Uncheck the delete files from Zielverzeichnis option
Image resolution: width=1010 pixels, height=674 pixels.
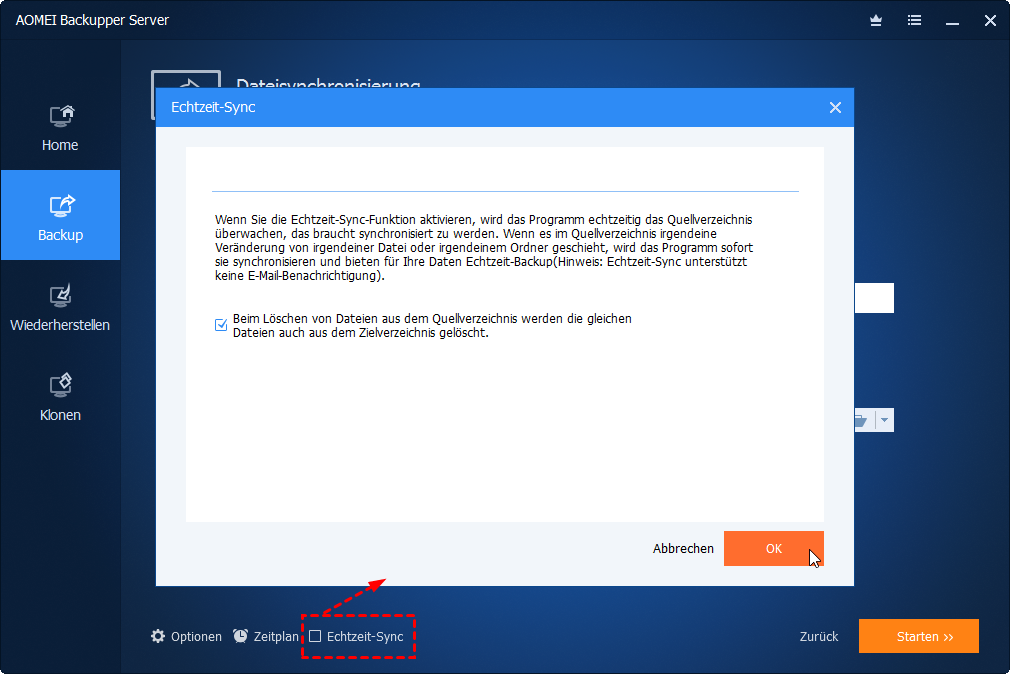[x=221, y=325]
